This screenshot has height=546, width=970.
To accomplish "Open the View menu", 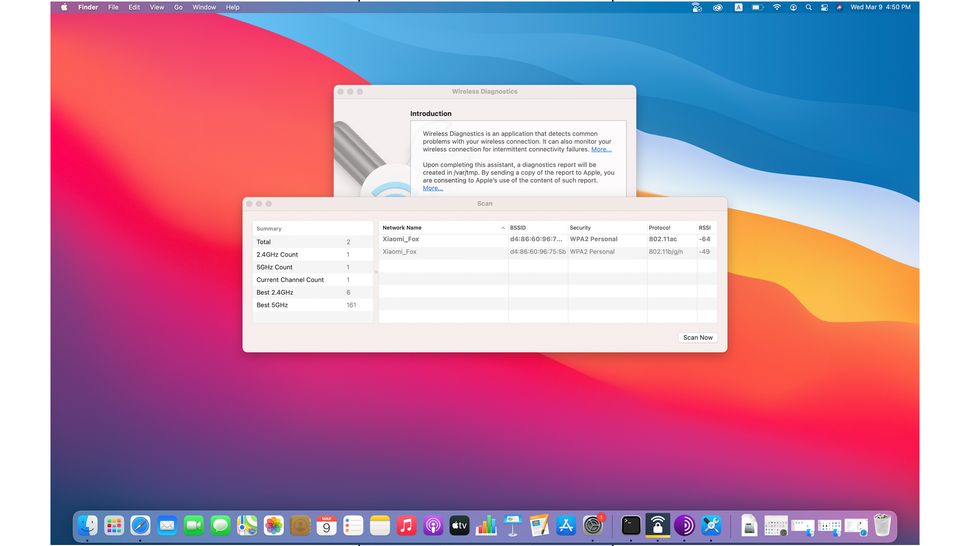I will (157, 7).
